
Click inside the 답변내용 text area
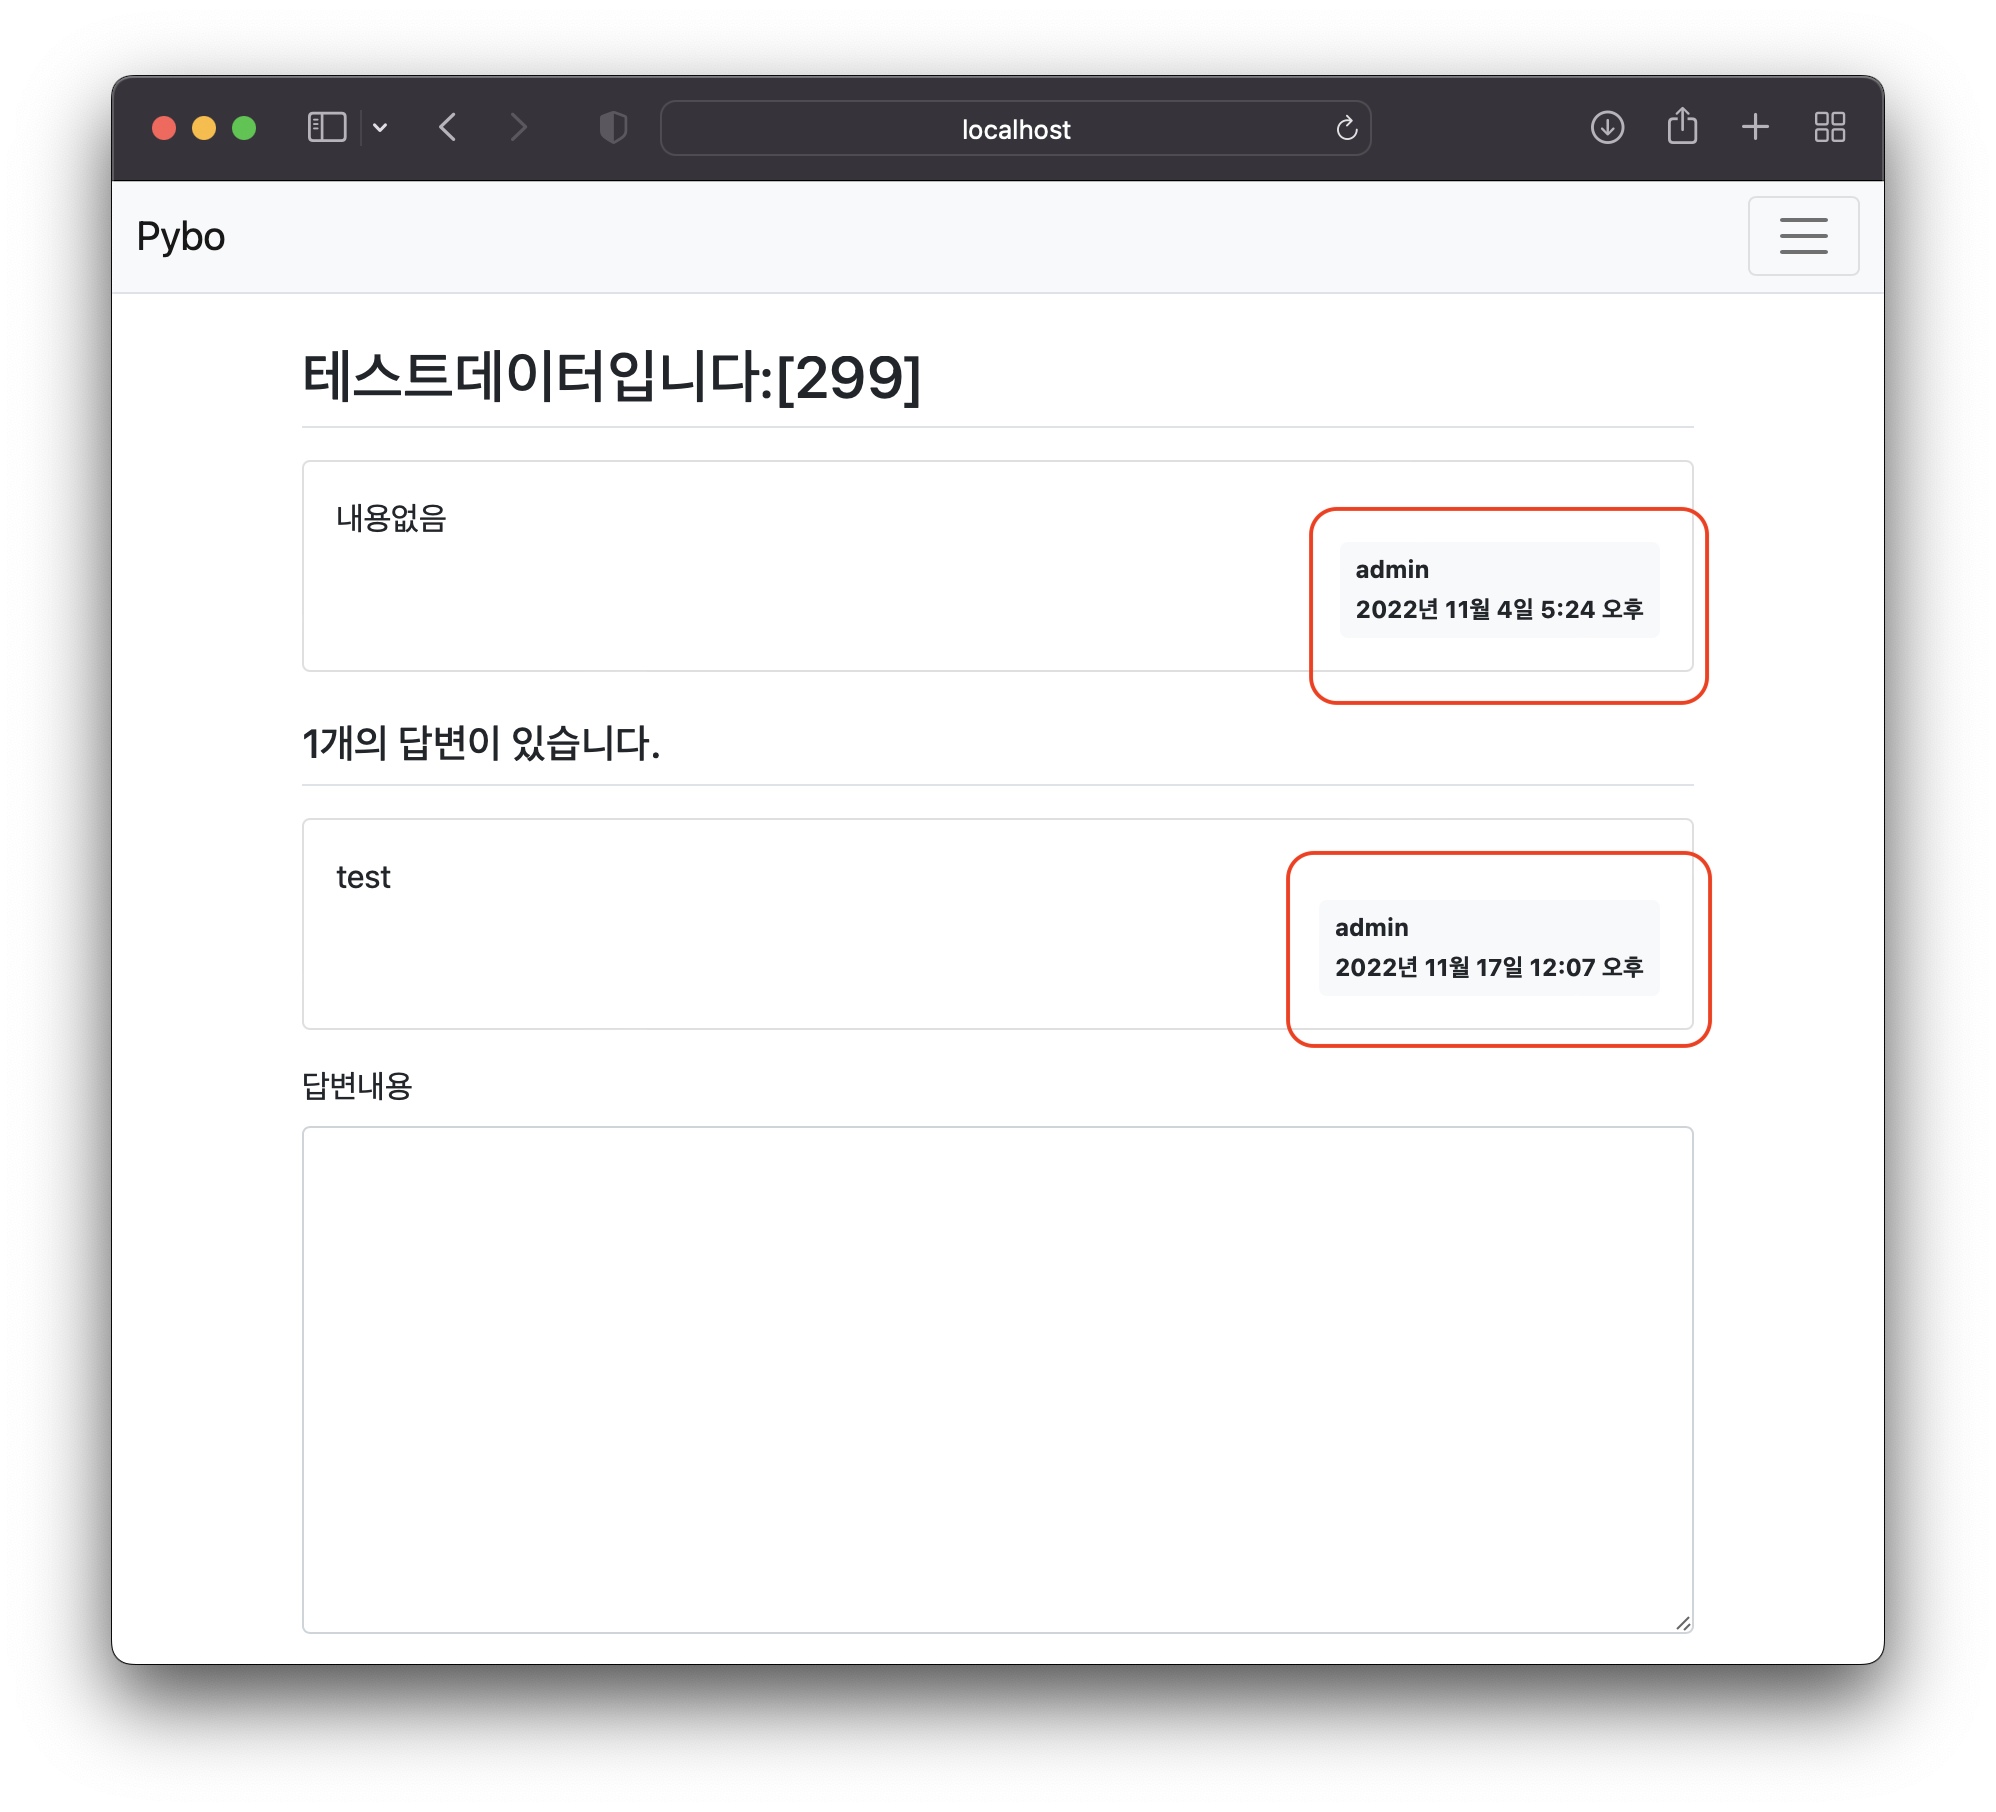[997, 1379]
